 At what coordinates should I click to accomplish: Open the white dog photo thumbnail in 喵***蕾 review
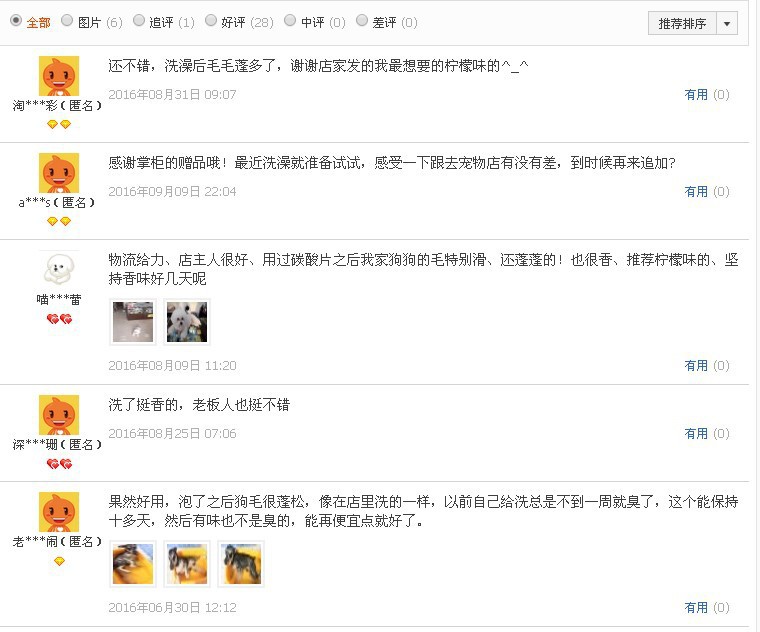coord(187,322)
